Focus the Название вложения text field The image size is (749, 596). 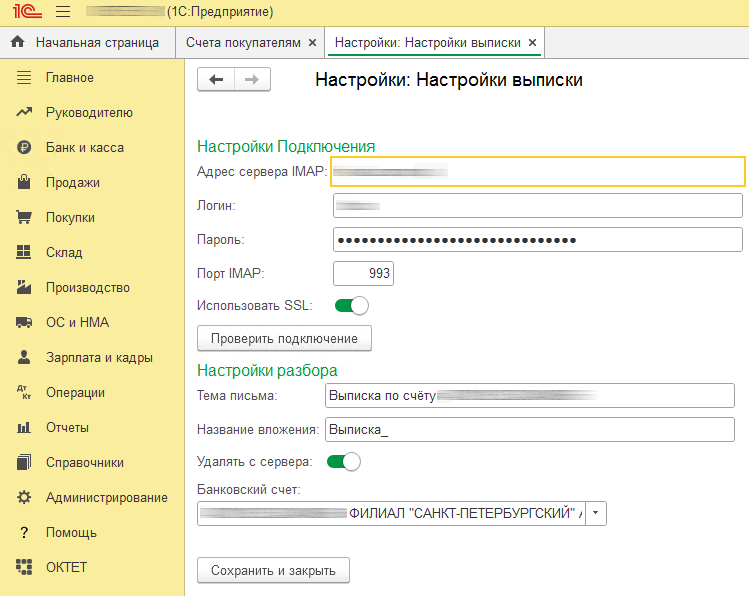pyautogui.click(x=530, y=429)
